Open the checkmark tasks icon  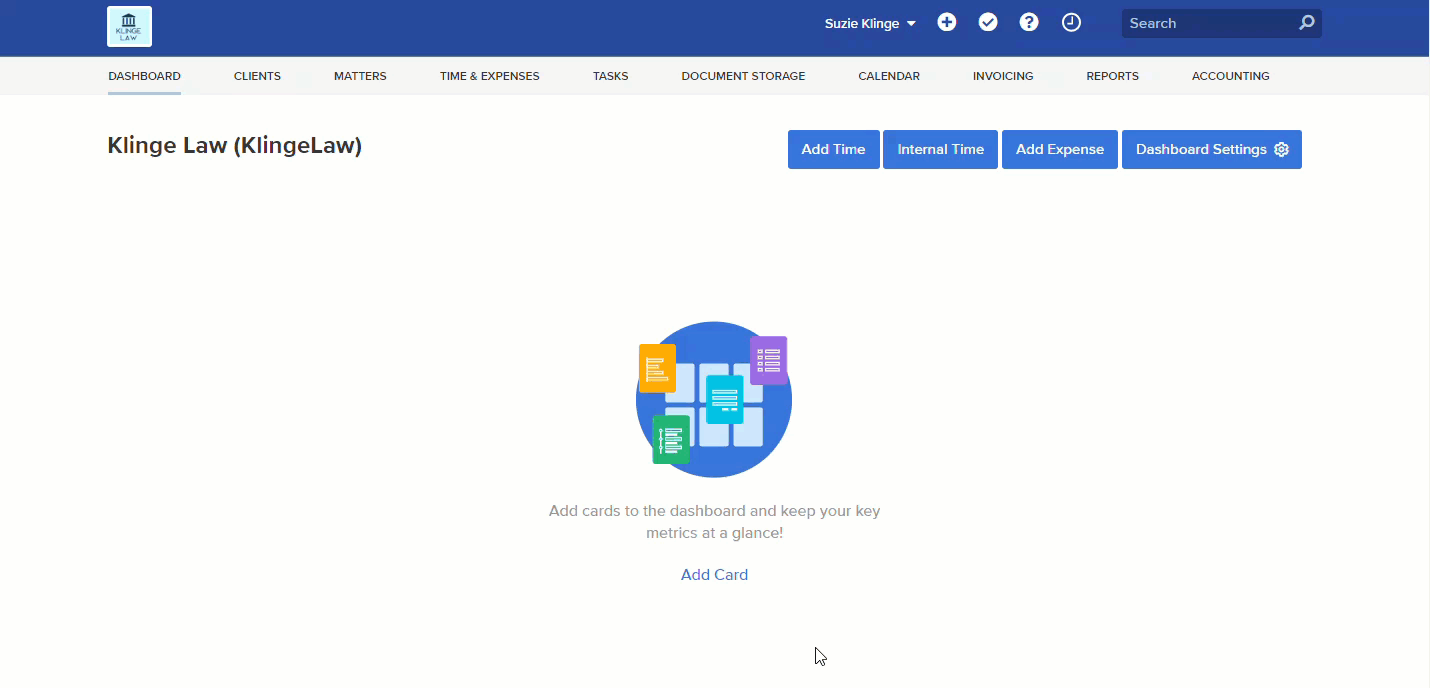(x=988, y=22)
